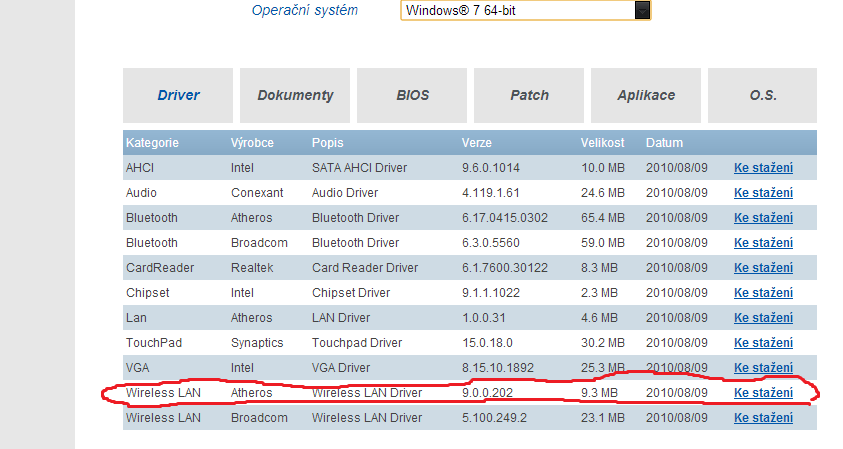Click the 2.3 MB size cell

tap(599, 293)
